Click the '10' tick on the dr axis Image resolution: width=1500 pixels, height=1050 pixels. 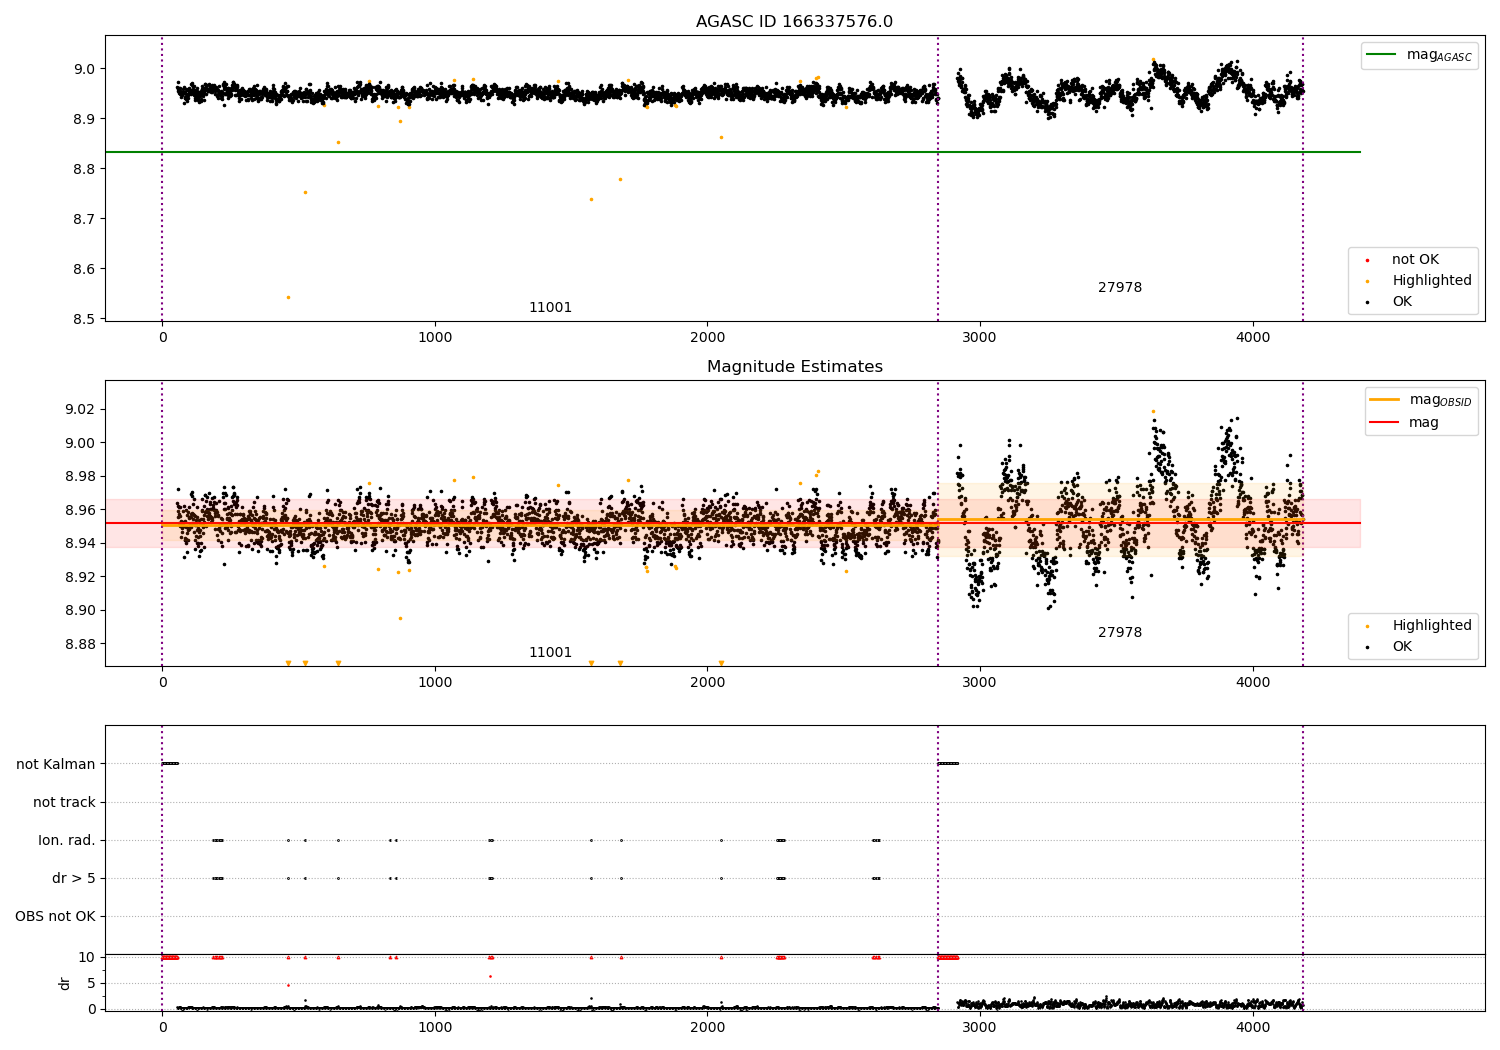click(87, 957)
